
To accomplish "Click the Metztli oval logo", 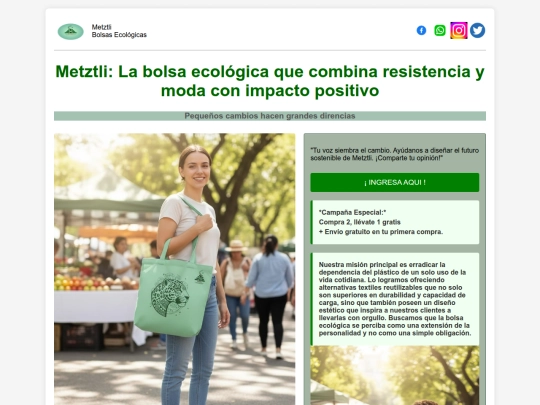I will (x=71, y=31).
